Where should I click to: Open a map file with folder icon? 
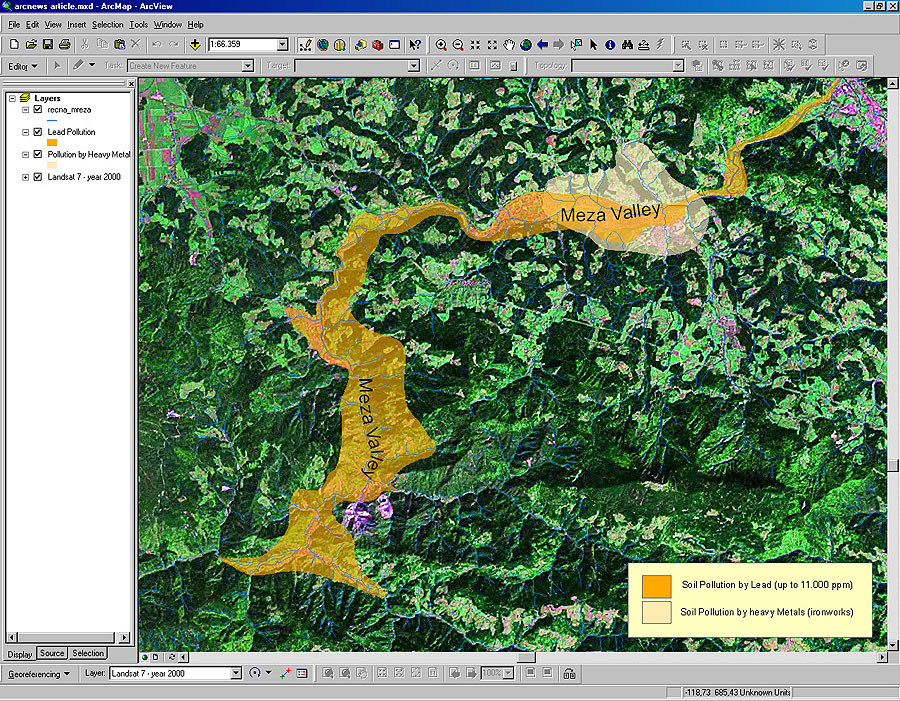[x=31, y=44]
